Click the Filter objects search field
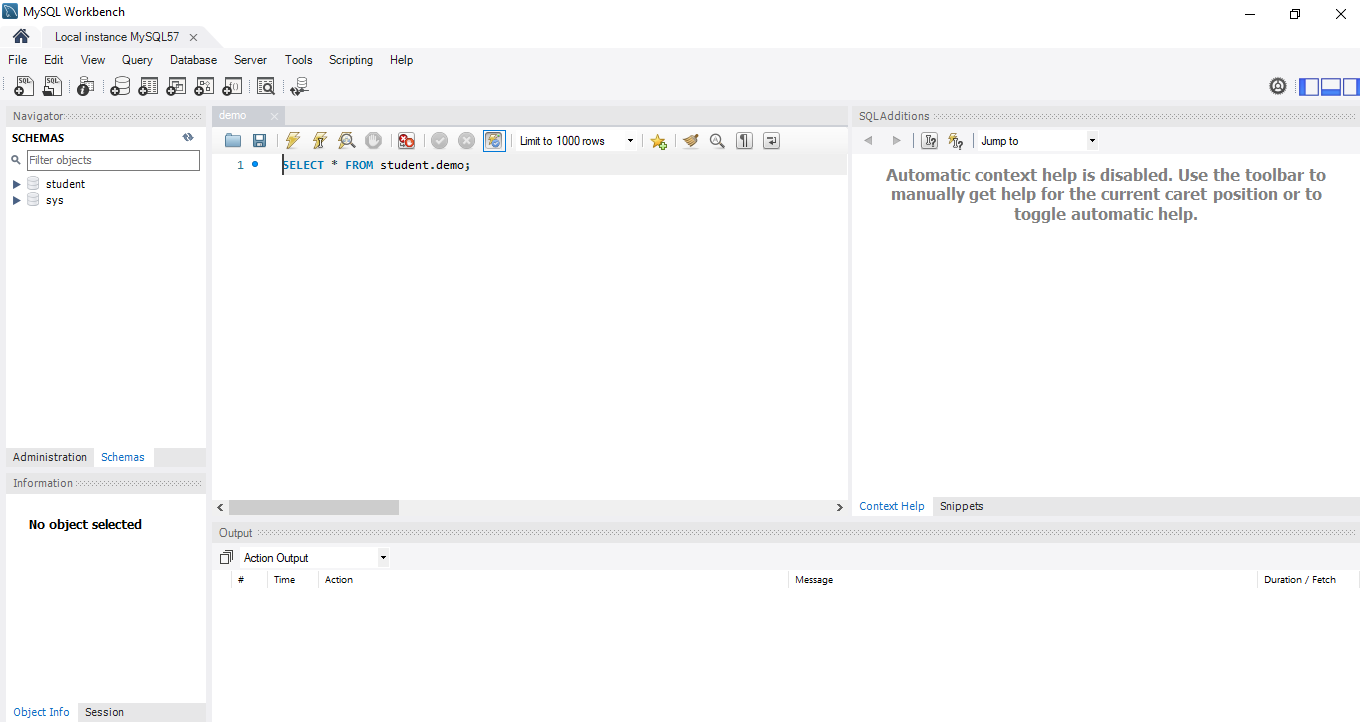This screenshot has width=1360, height=722. (x=113, y=160)
